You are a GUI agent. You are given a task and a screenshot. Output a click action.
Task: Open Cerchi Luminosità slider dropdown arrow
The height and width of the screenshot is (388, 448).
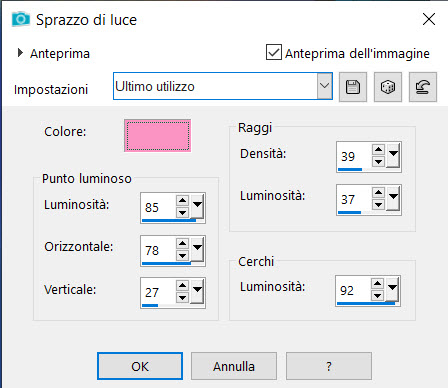click(x=392, y=288)
